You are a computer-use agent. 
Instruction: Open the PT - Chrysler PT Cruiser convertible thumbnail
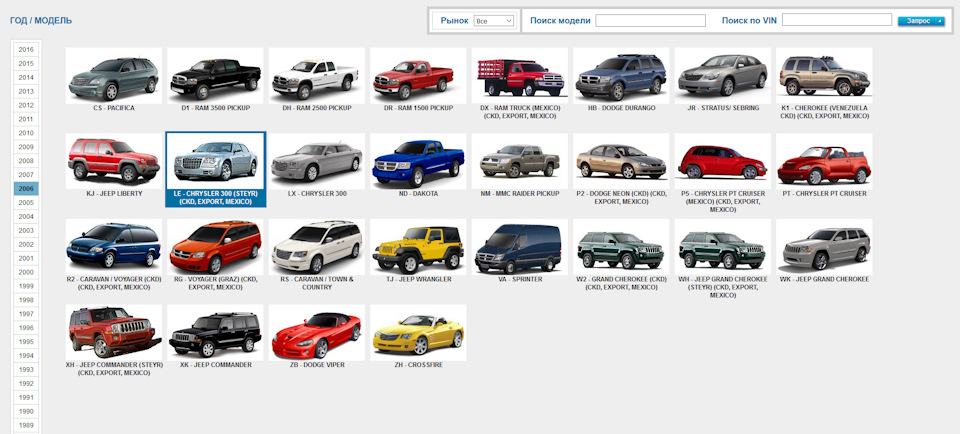(x=824, y=162)
